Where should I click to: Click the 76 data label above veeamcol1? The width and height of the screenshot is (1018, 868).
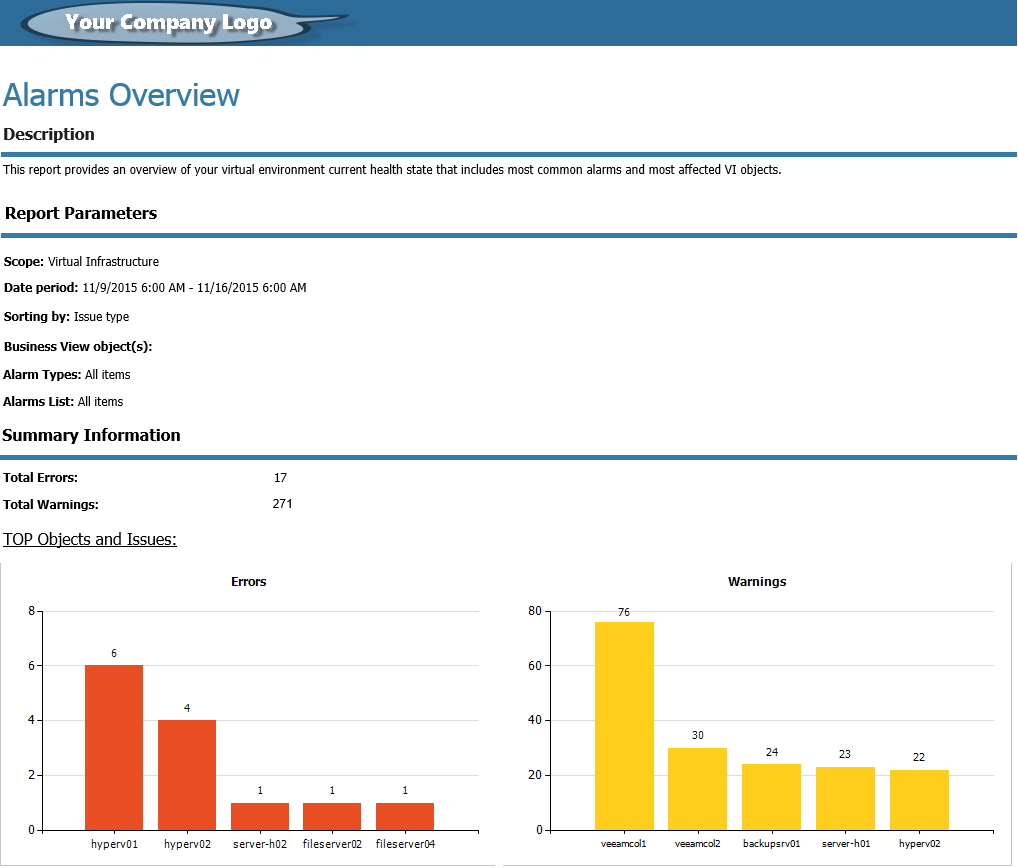tap(624, 612)
